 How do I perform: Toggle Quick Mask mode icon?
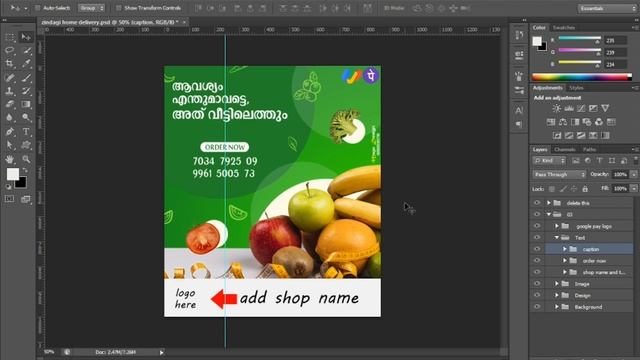point(9,199)
